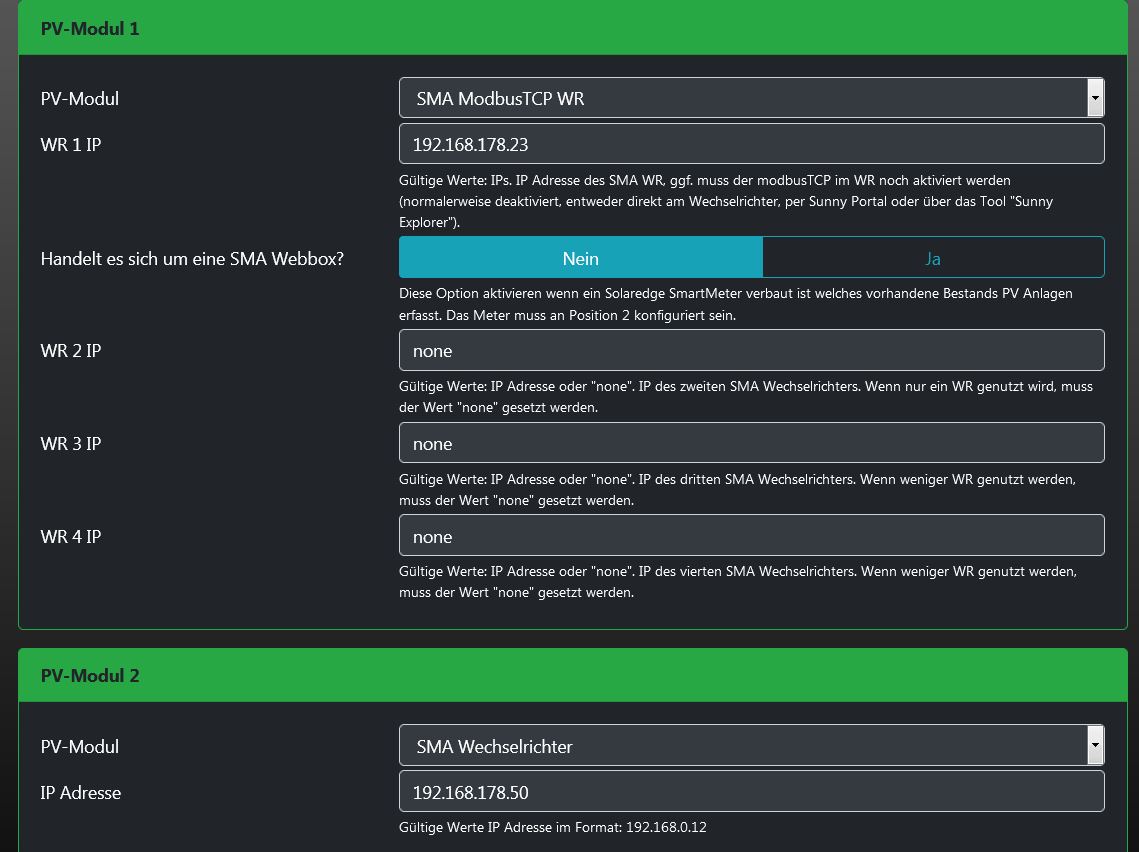This screenshot has width=1139, height=852.
Task: Click into the WR 2 IP field
Action: 751,351
